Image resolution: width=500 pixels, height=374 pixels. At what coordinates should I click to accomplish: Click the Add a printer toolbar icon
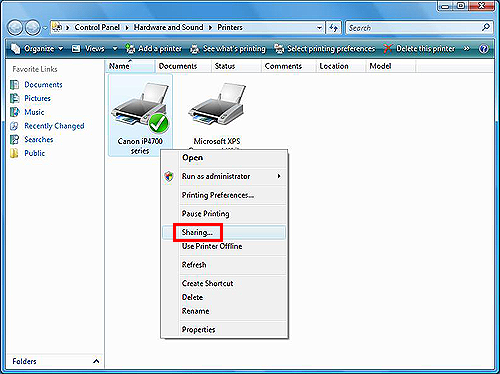point(130,49)
